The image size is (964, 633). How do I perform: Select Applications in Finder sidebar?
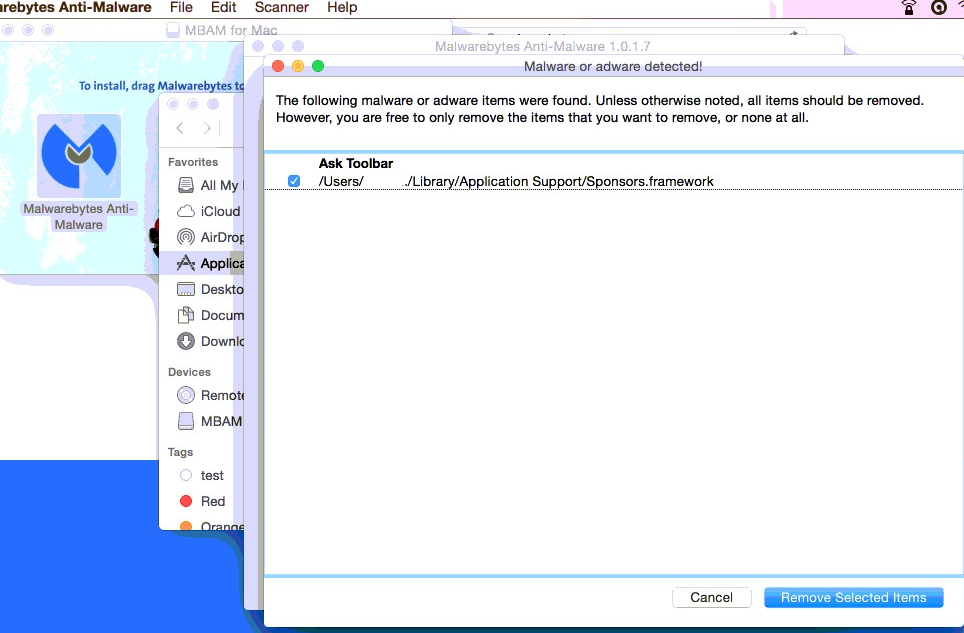point(202,263)
